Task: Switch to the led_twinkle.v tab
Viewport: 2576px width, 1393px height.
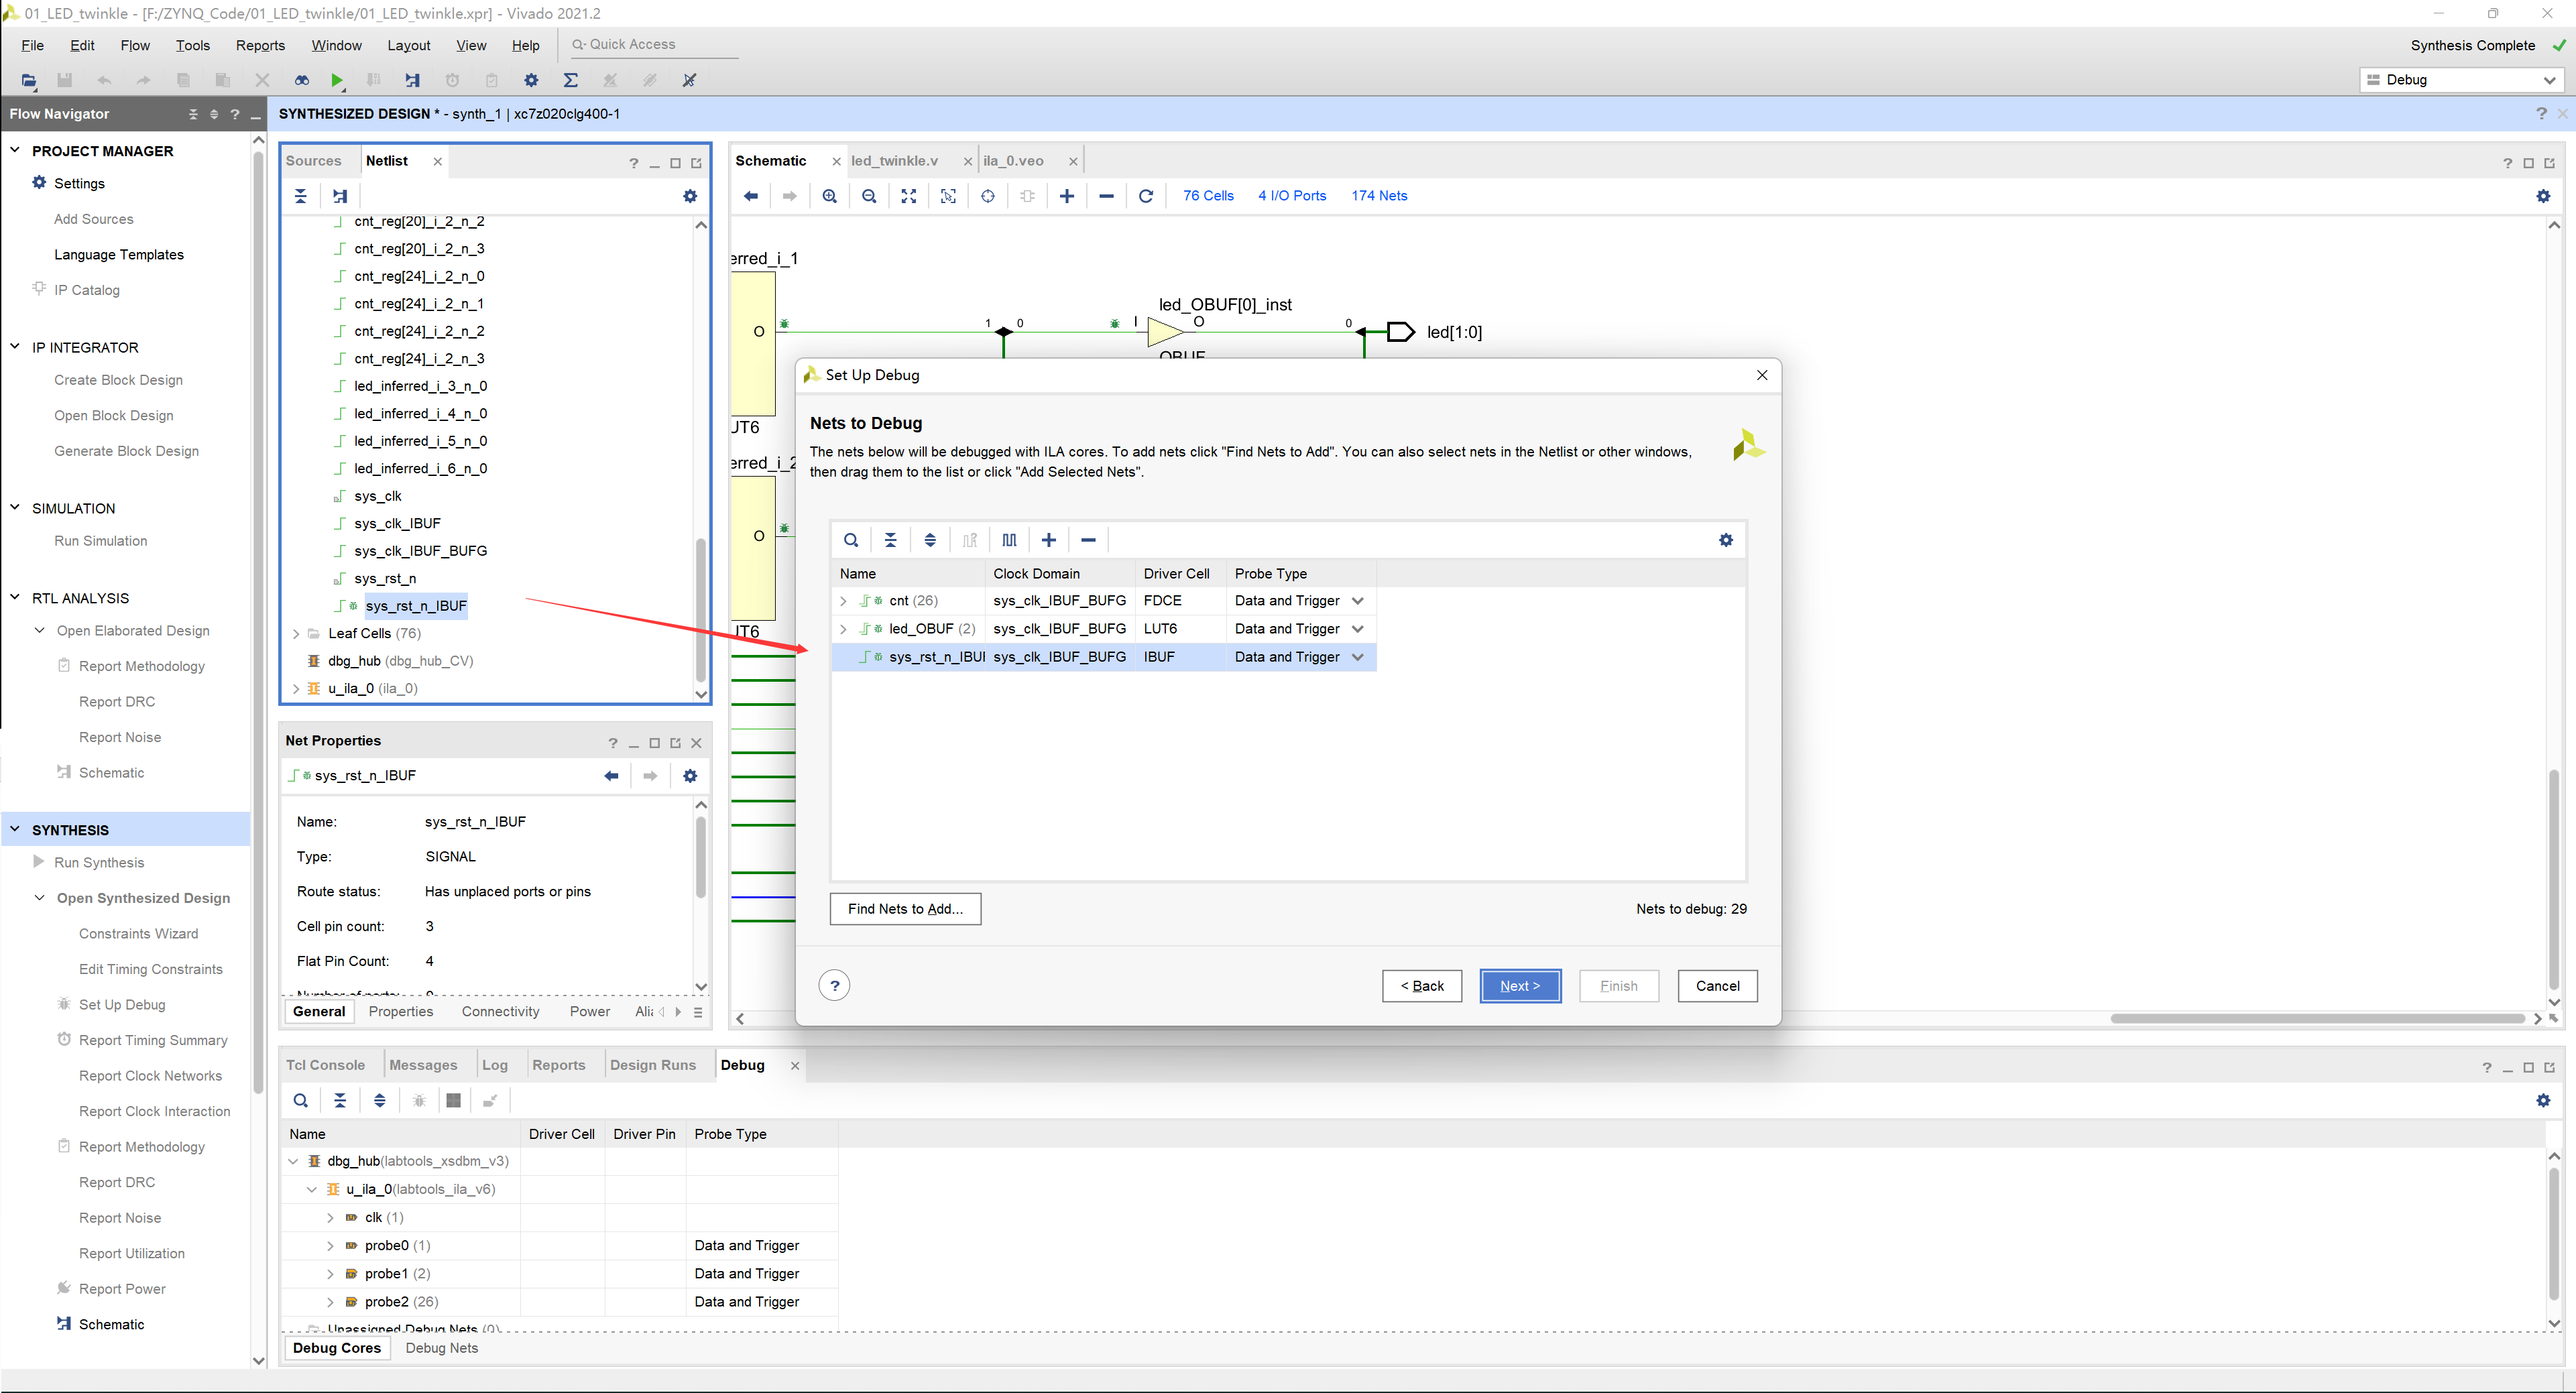Action: [x=895, y=161]
